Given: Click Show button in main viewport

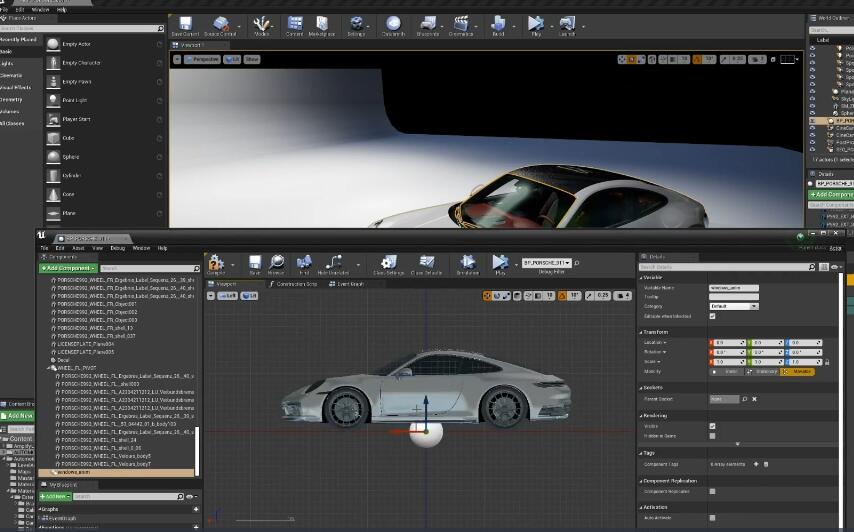Looking at the screenshot, I should tap(252, 59).
